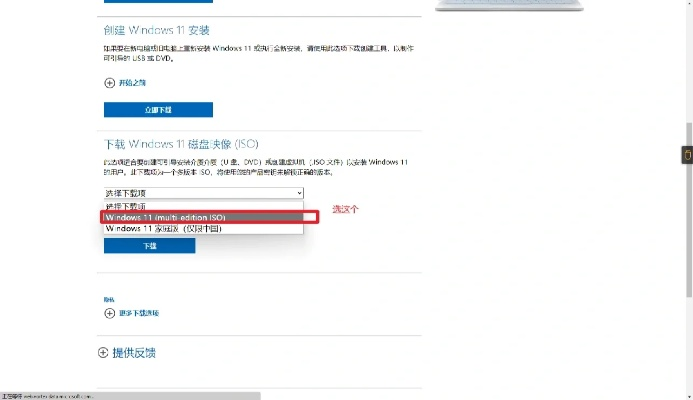
Task: Click the dark floating widget icon on right edge
Action: point(686,155)
